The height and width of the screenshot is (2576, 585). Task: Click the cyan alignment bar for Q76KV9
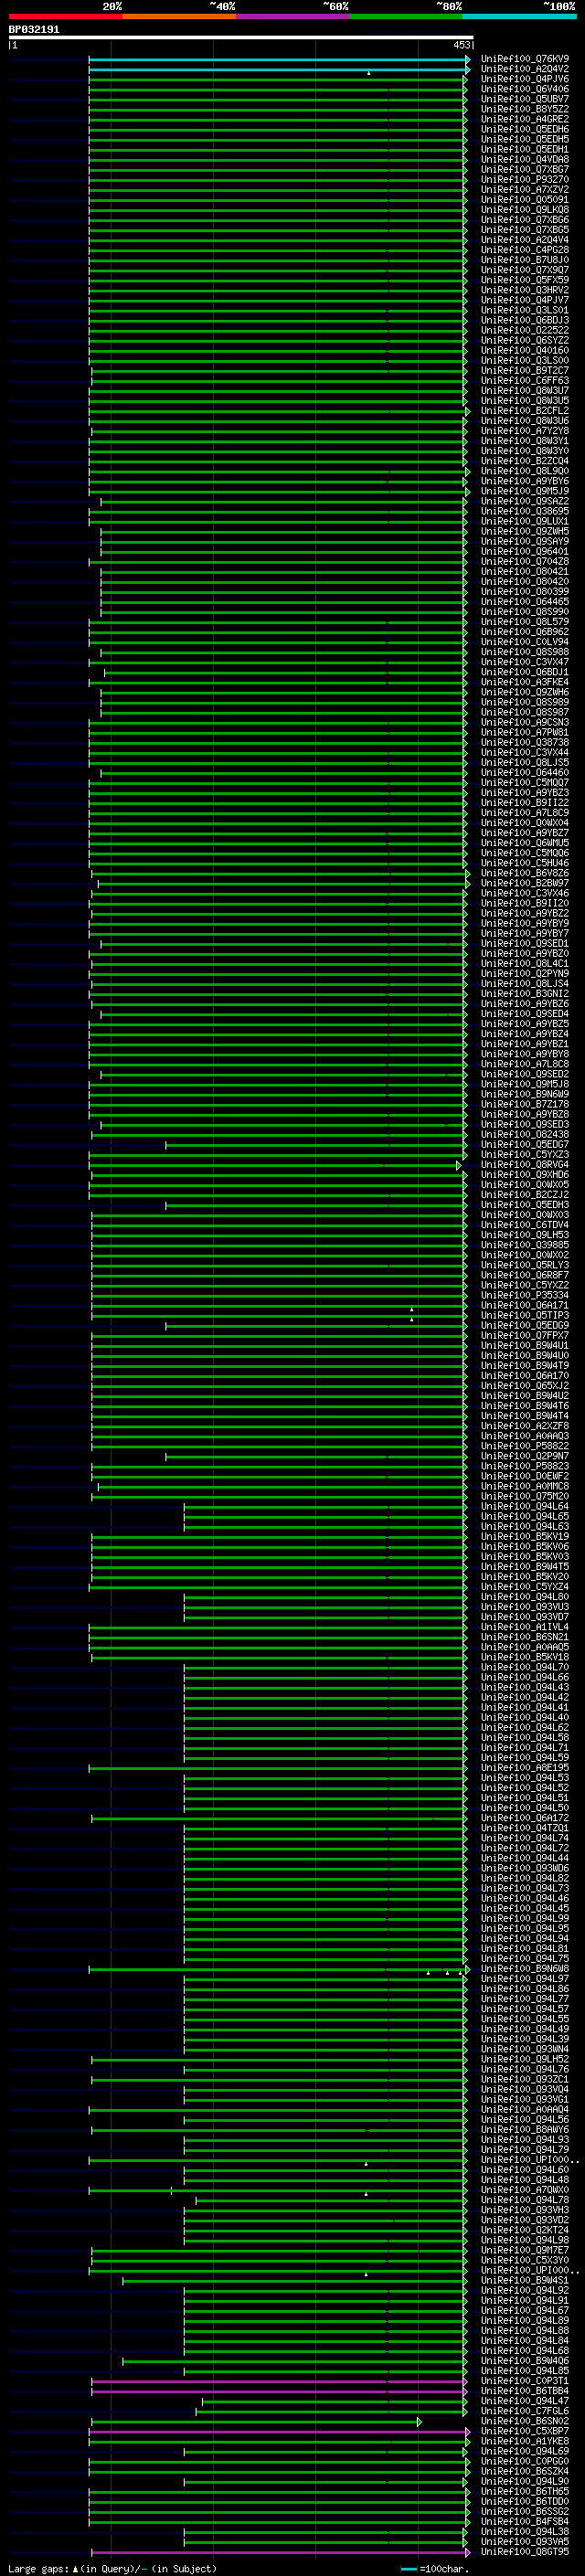[279, 60]
